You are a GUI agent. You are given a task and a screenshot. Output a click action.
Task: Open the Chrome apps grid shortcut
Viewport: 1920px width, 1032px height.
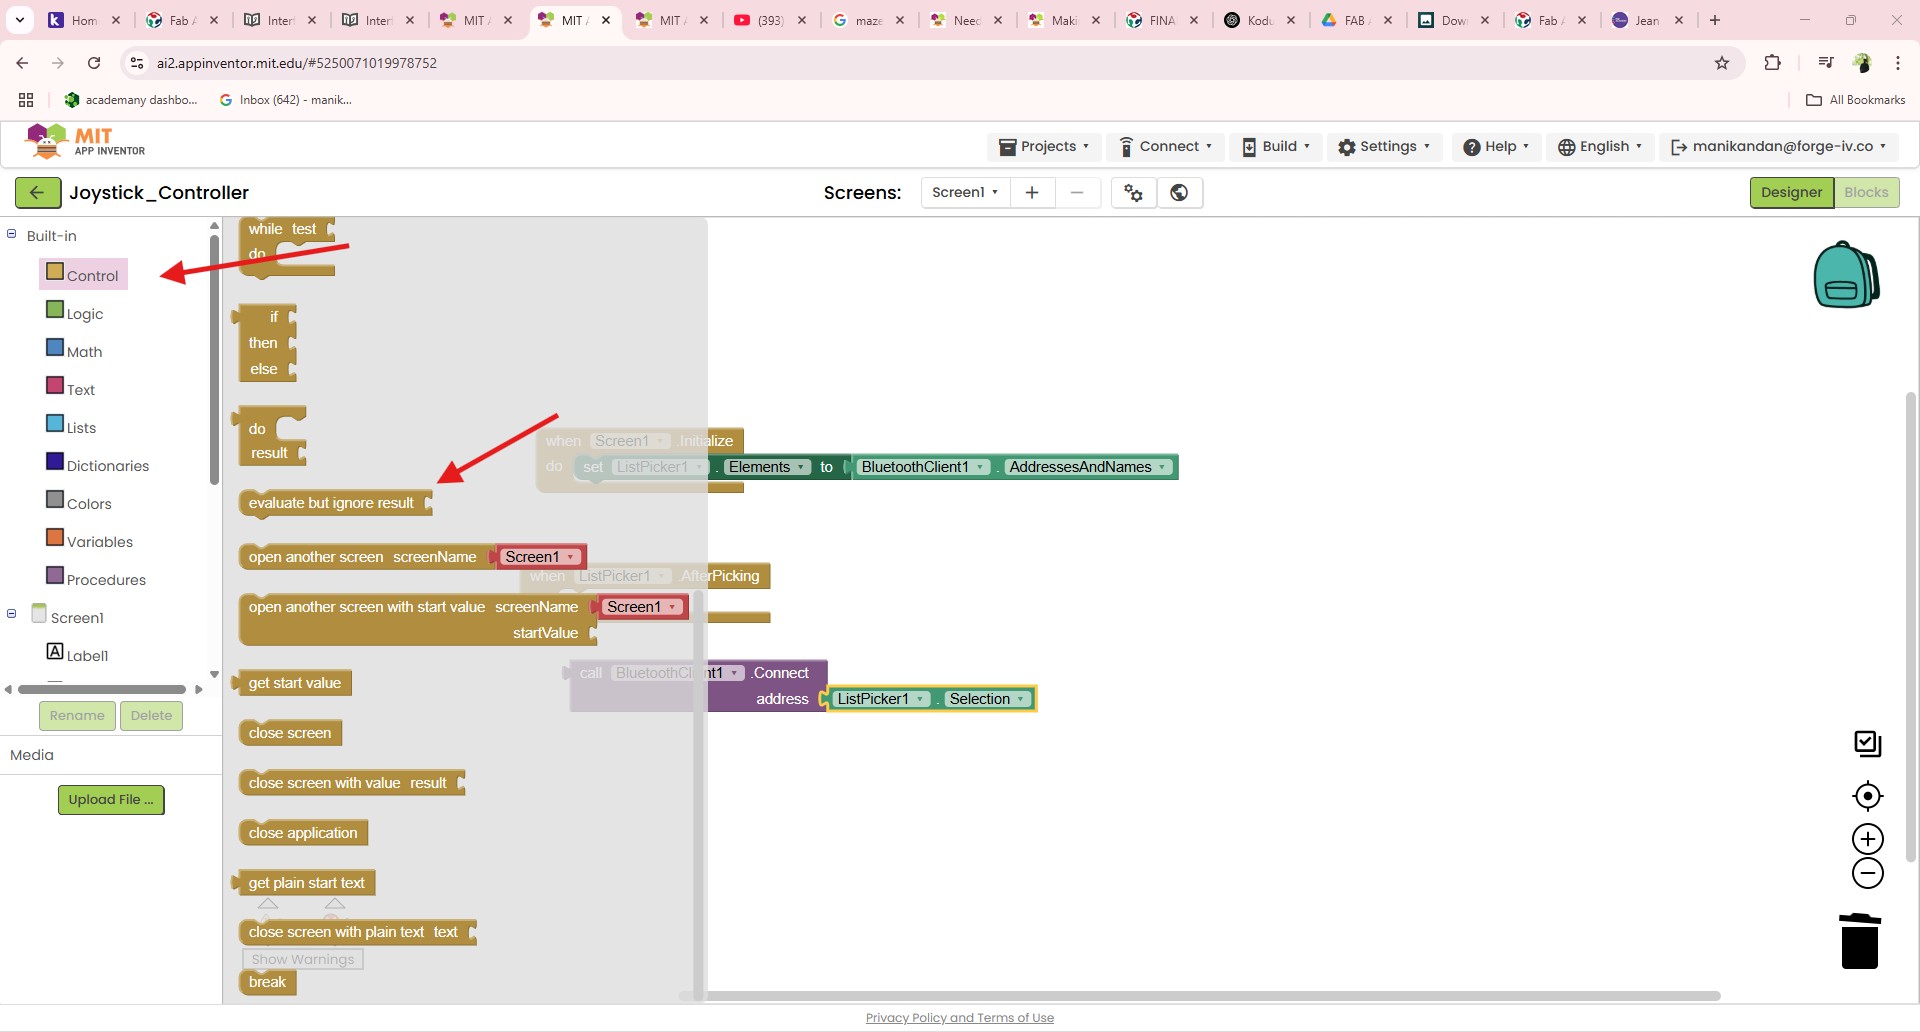(x=26, y=100)
